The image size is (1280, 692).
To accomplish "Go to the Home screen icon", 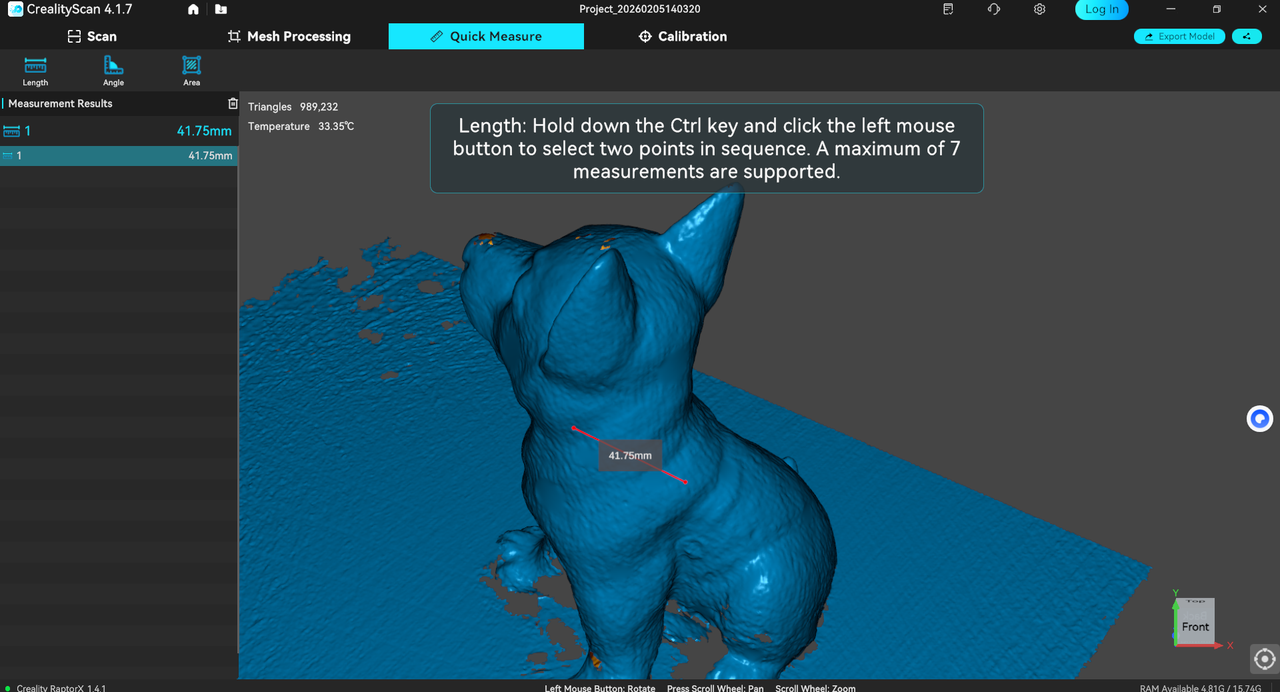I will point(193,10).
